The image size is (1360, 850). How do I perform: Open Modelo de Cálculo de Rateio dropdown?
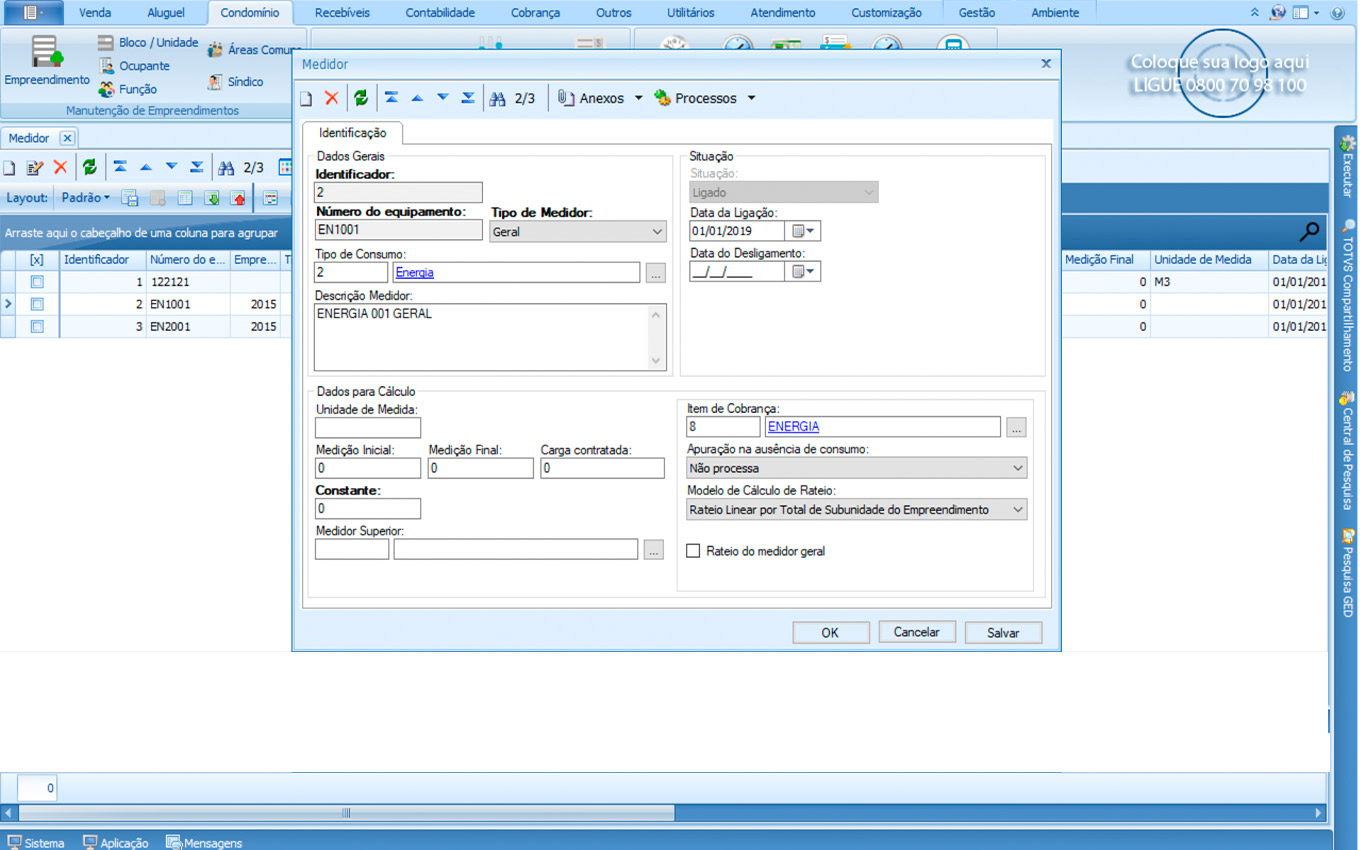pos(856,510)
